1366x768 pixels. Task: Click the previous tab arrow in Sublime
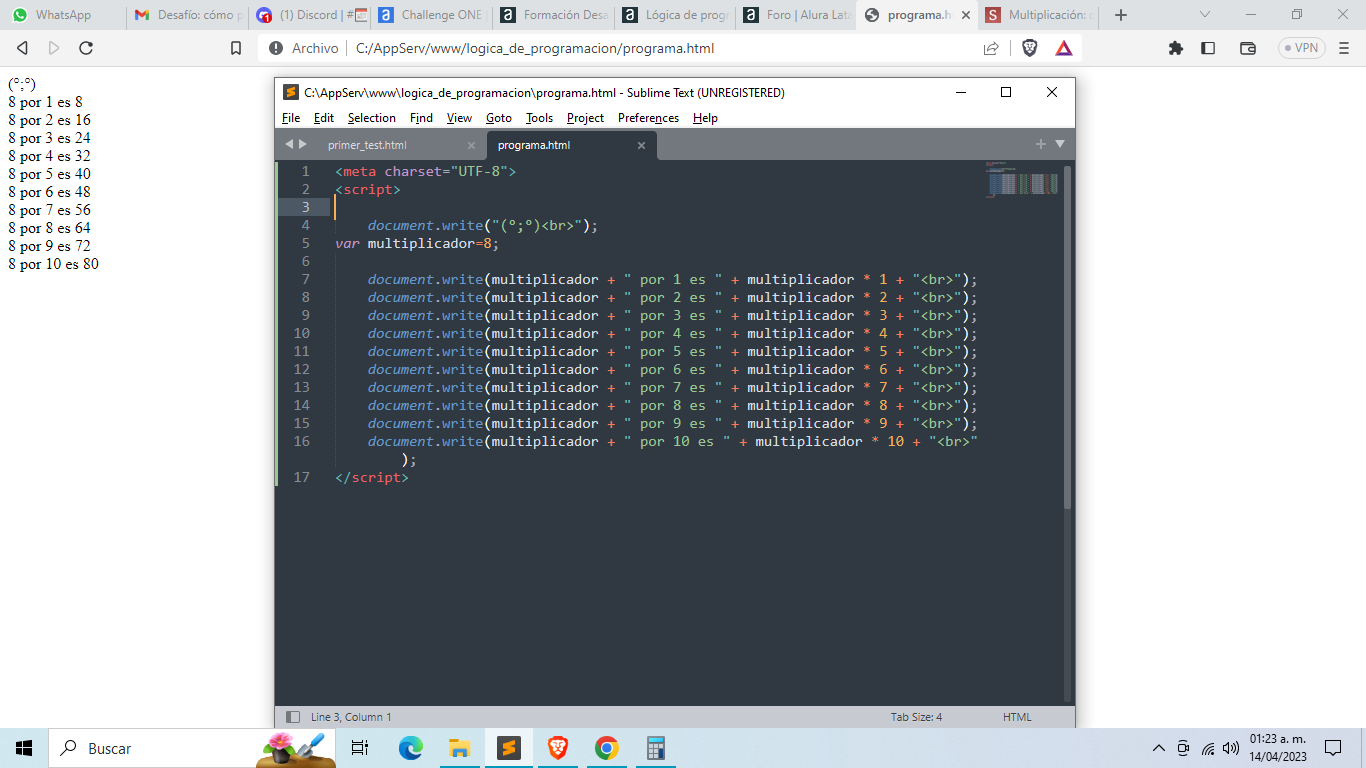289,145
